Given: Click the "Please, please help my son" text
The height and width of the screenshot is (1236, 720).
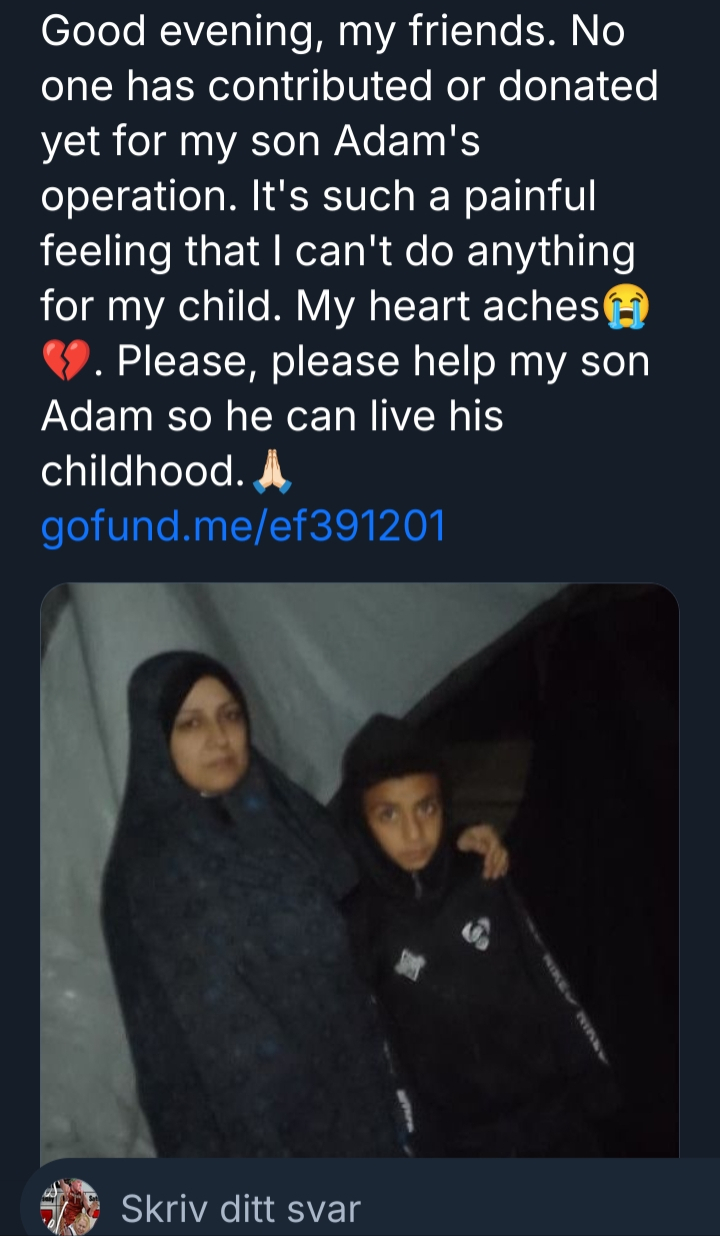Looking at the screenshot, I should point(380,362).
